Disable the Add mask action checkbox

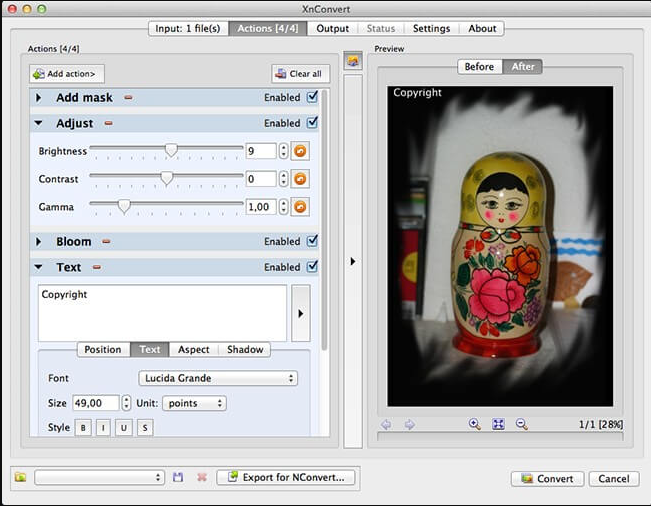(x=312, y=97)
